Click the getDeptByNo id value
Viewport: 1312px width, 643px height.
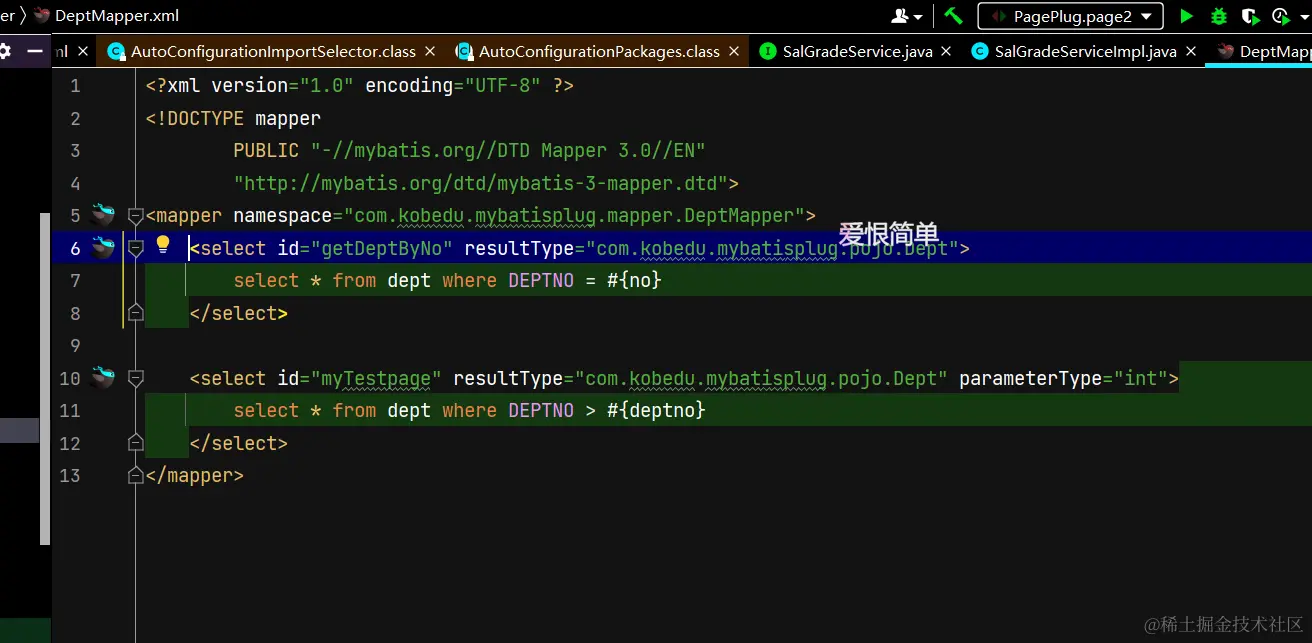click(x=387, y=248)
